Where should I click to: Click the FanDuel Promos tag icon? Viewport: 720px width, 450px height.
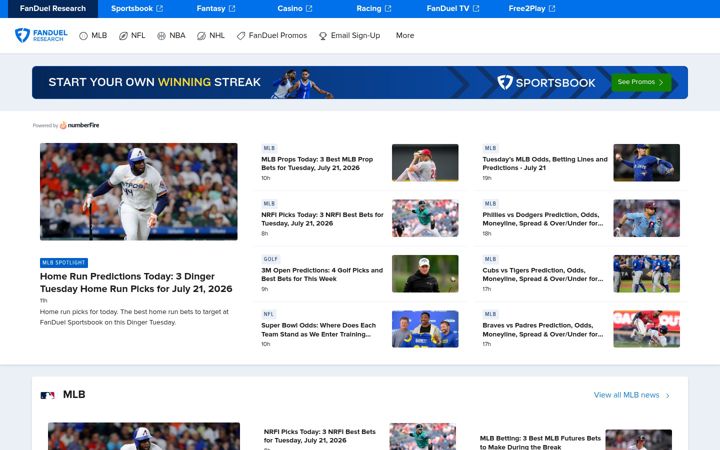click(241, 36)
